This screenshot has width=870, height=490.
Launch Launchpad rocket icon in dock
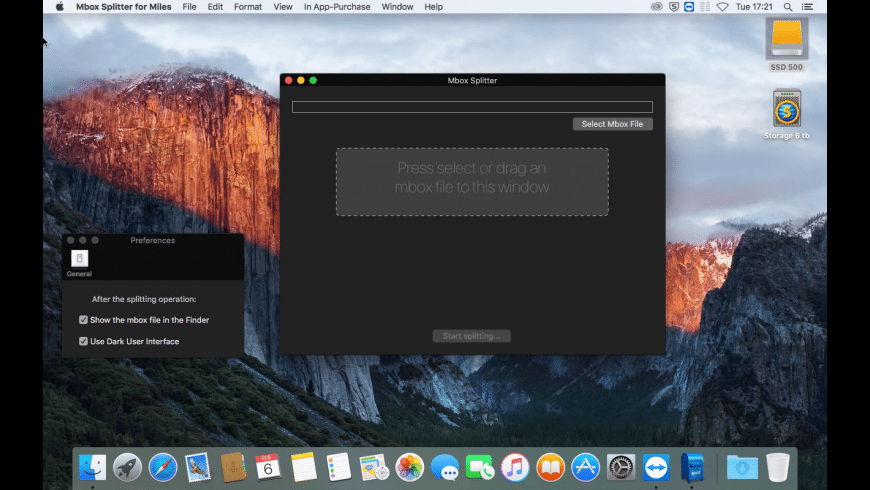coord(128,467)
